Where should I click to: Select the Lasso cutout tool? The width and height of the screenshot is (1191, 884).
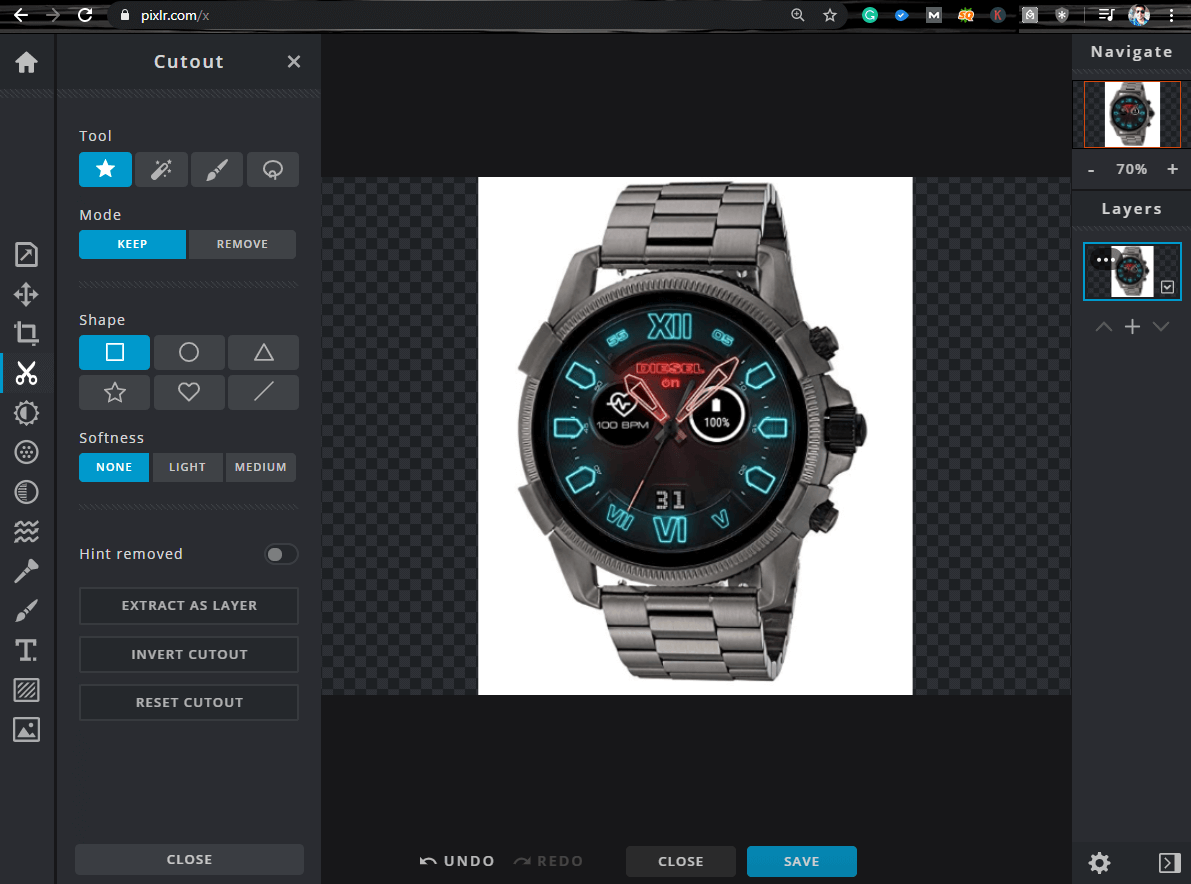pos(273,169)
